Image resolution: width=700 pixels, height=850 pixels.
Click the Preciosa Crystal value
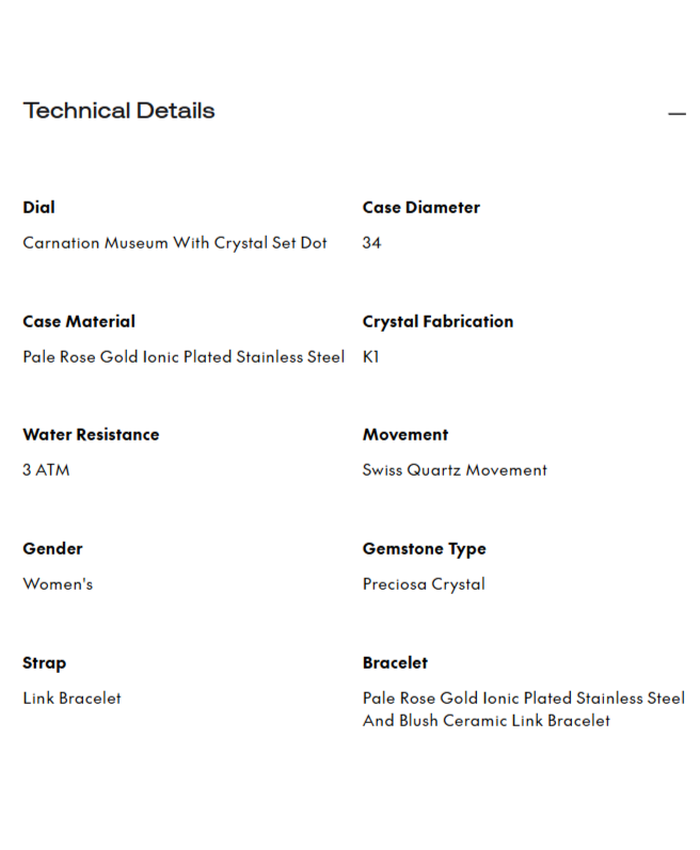pyautogui.click(x=424, y=584)
